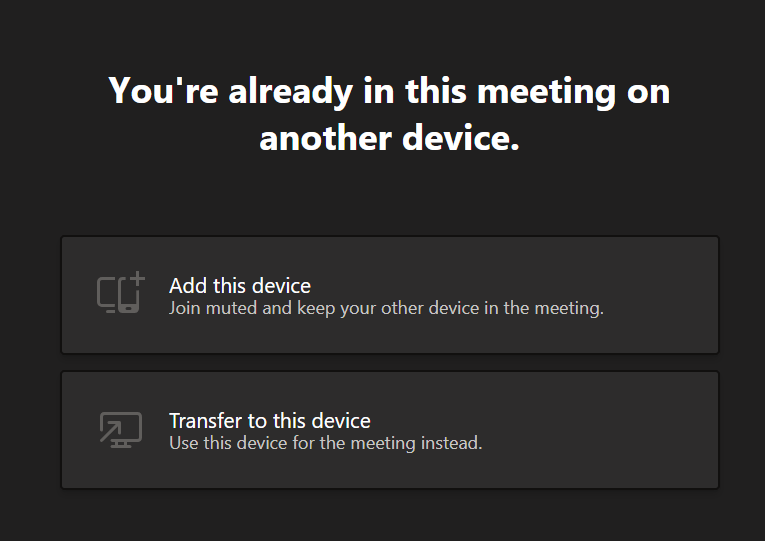Click the 'Add this device' title text

click(x=240, y=285)
